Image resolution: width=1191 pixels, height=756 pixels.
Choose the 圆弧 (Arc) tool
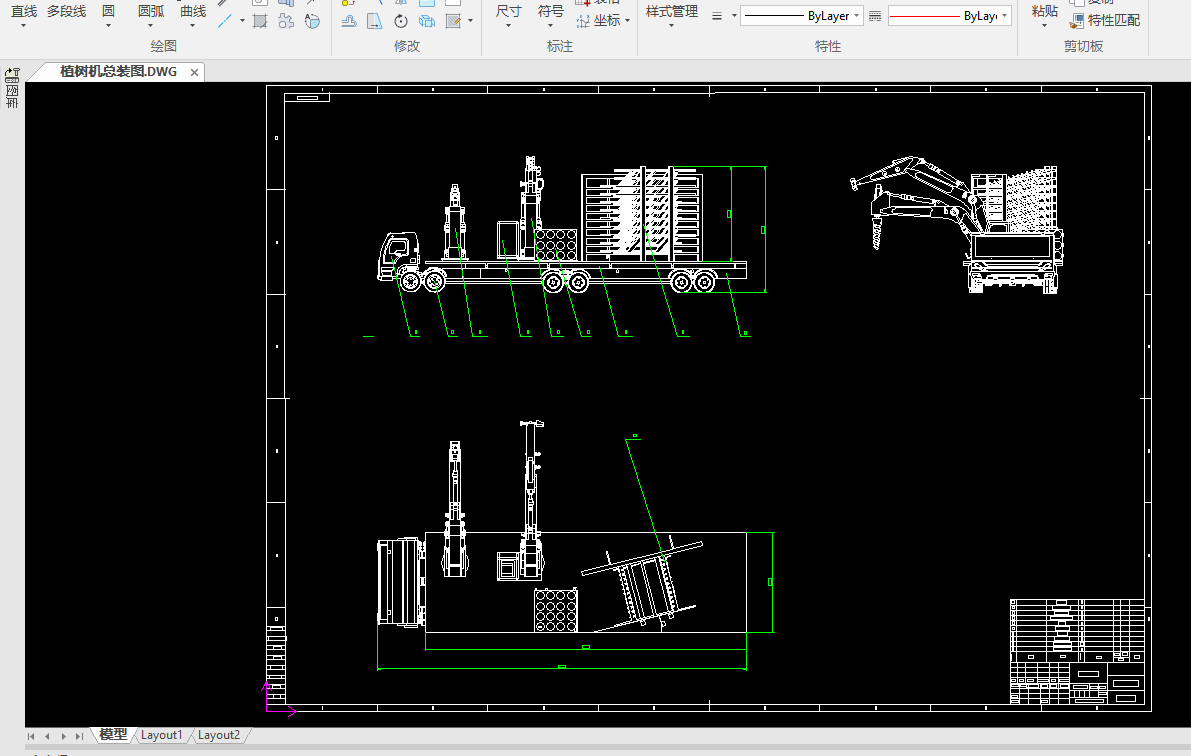click(151, 12)
